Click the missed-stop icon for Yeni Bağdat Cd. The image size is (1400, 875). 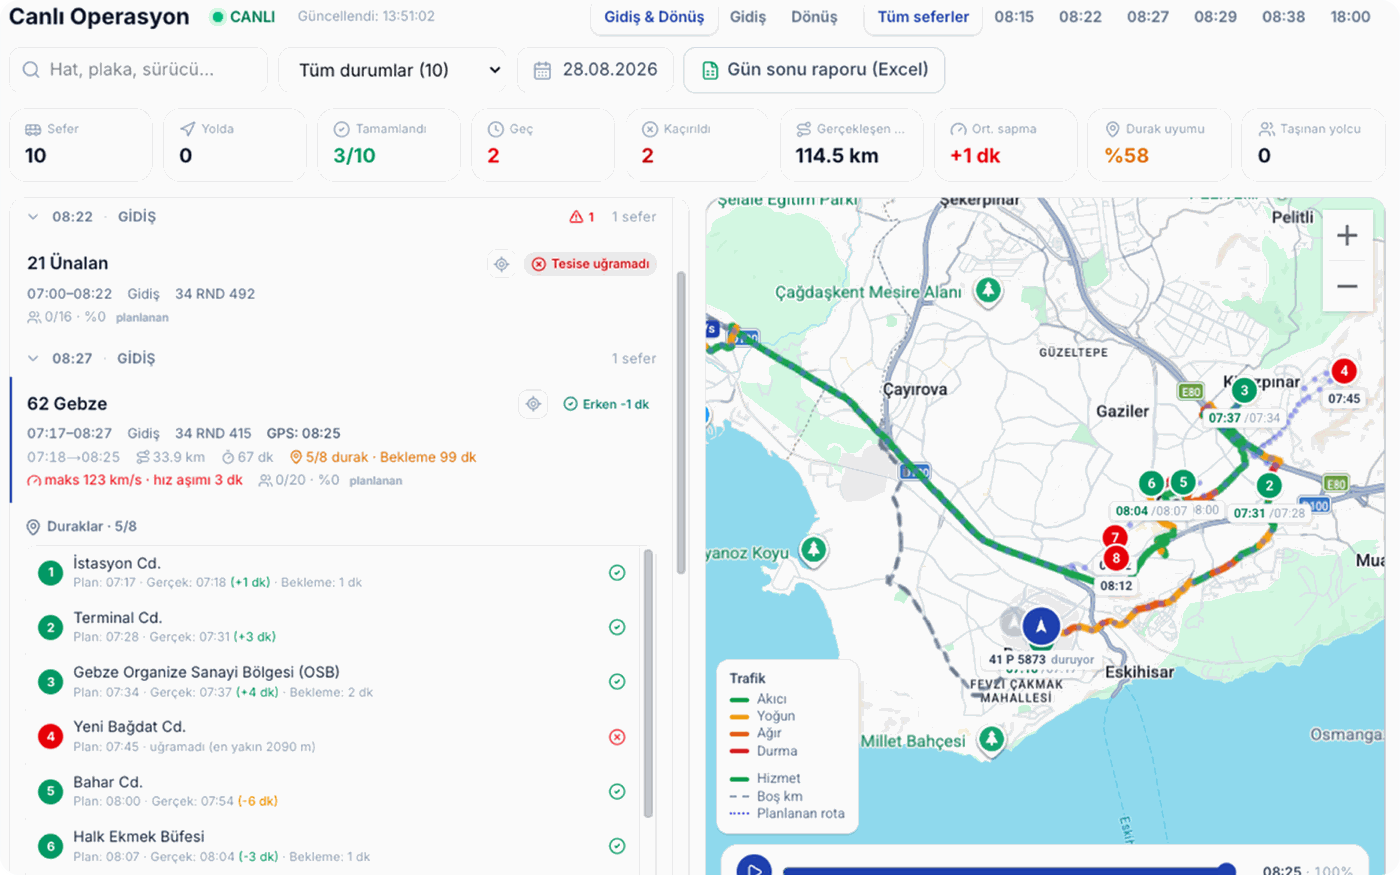point(617,737)
